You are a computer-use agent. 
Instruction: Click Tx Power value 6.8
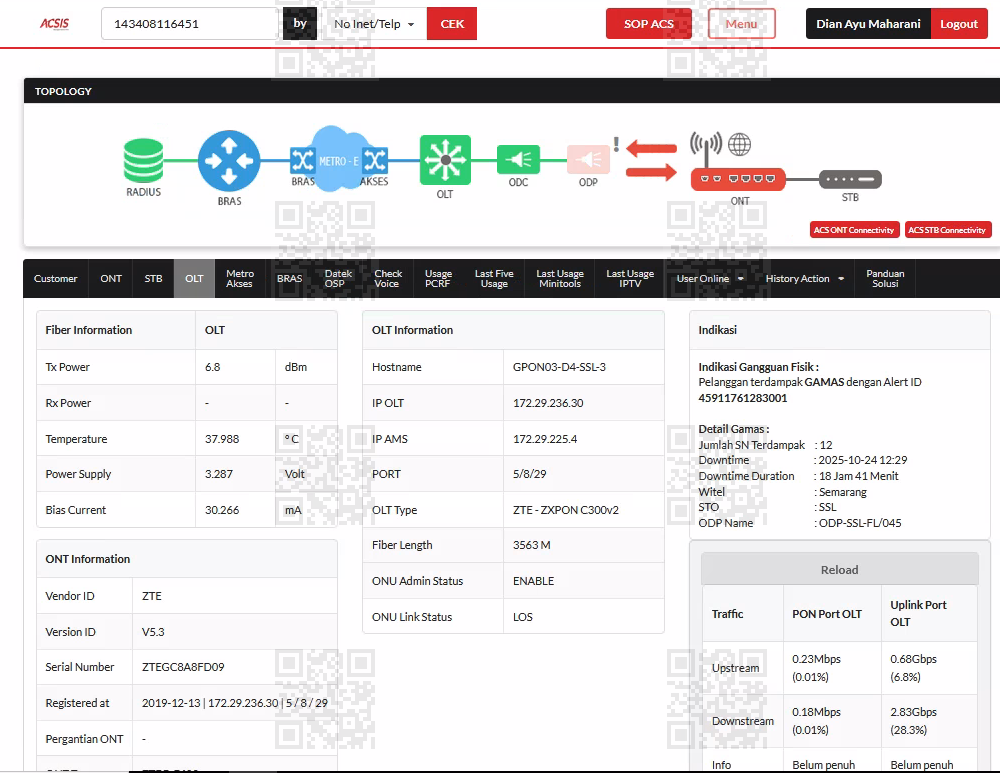212,367
